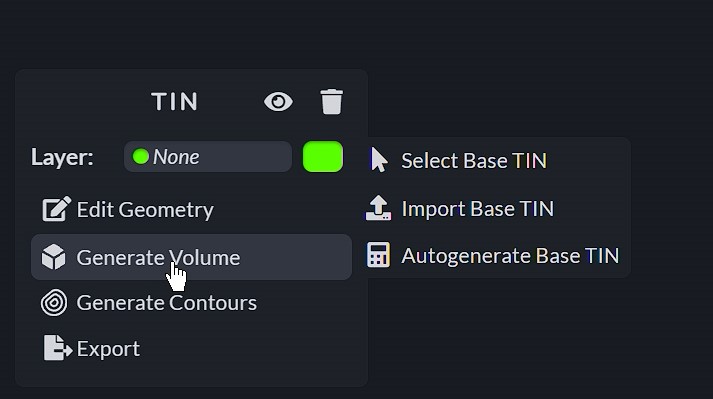
Task: Click the bright green color swatch
Action: [323, 157]
